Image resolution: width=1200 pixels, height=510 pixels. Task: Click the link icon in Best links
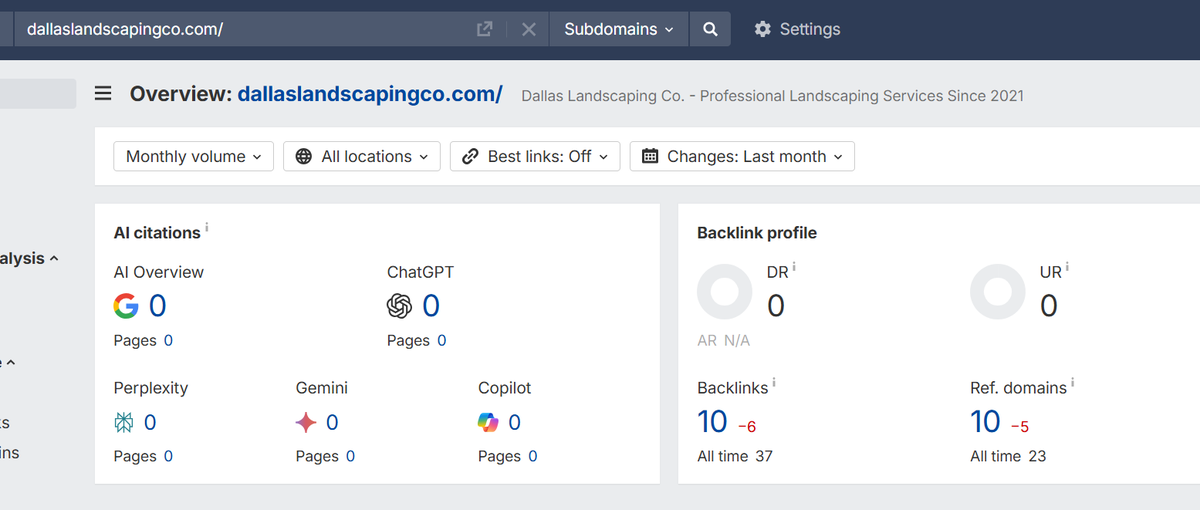click(x=470, y=156)
